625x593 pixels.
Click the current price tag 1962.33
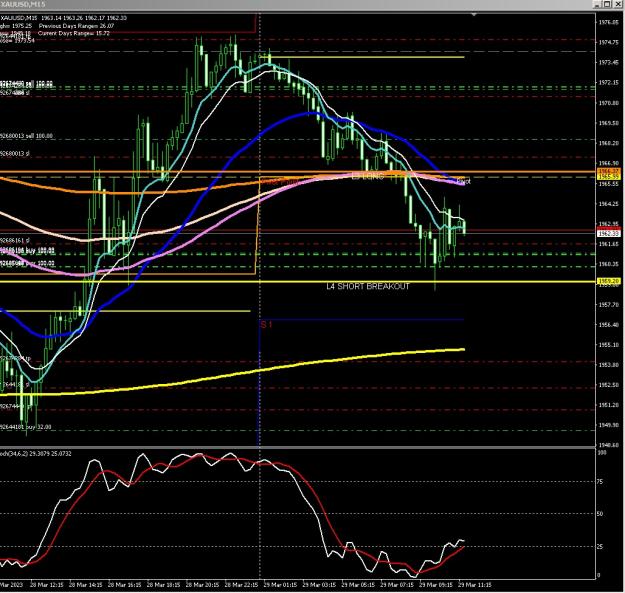609,233
